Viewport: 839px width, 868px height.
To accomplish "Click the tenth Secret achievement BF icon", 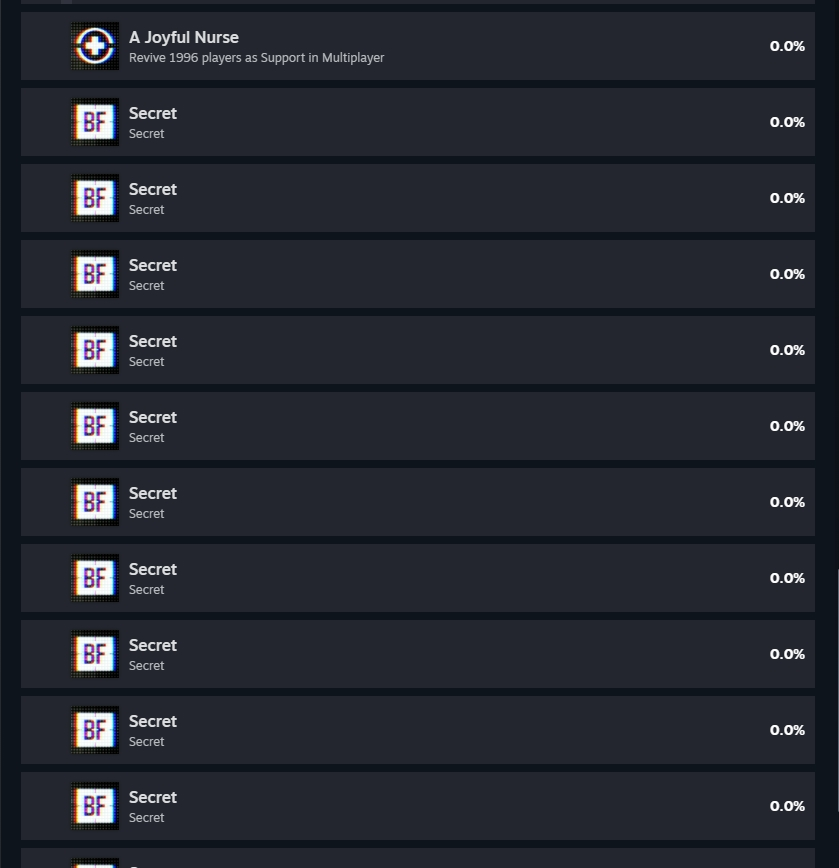I will (95, 806).
